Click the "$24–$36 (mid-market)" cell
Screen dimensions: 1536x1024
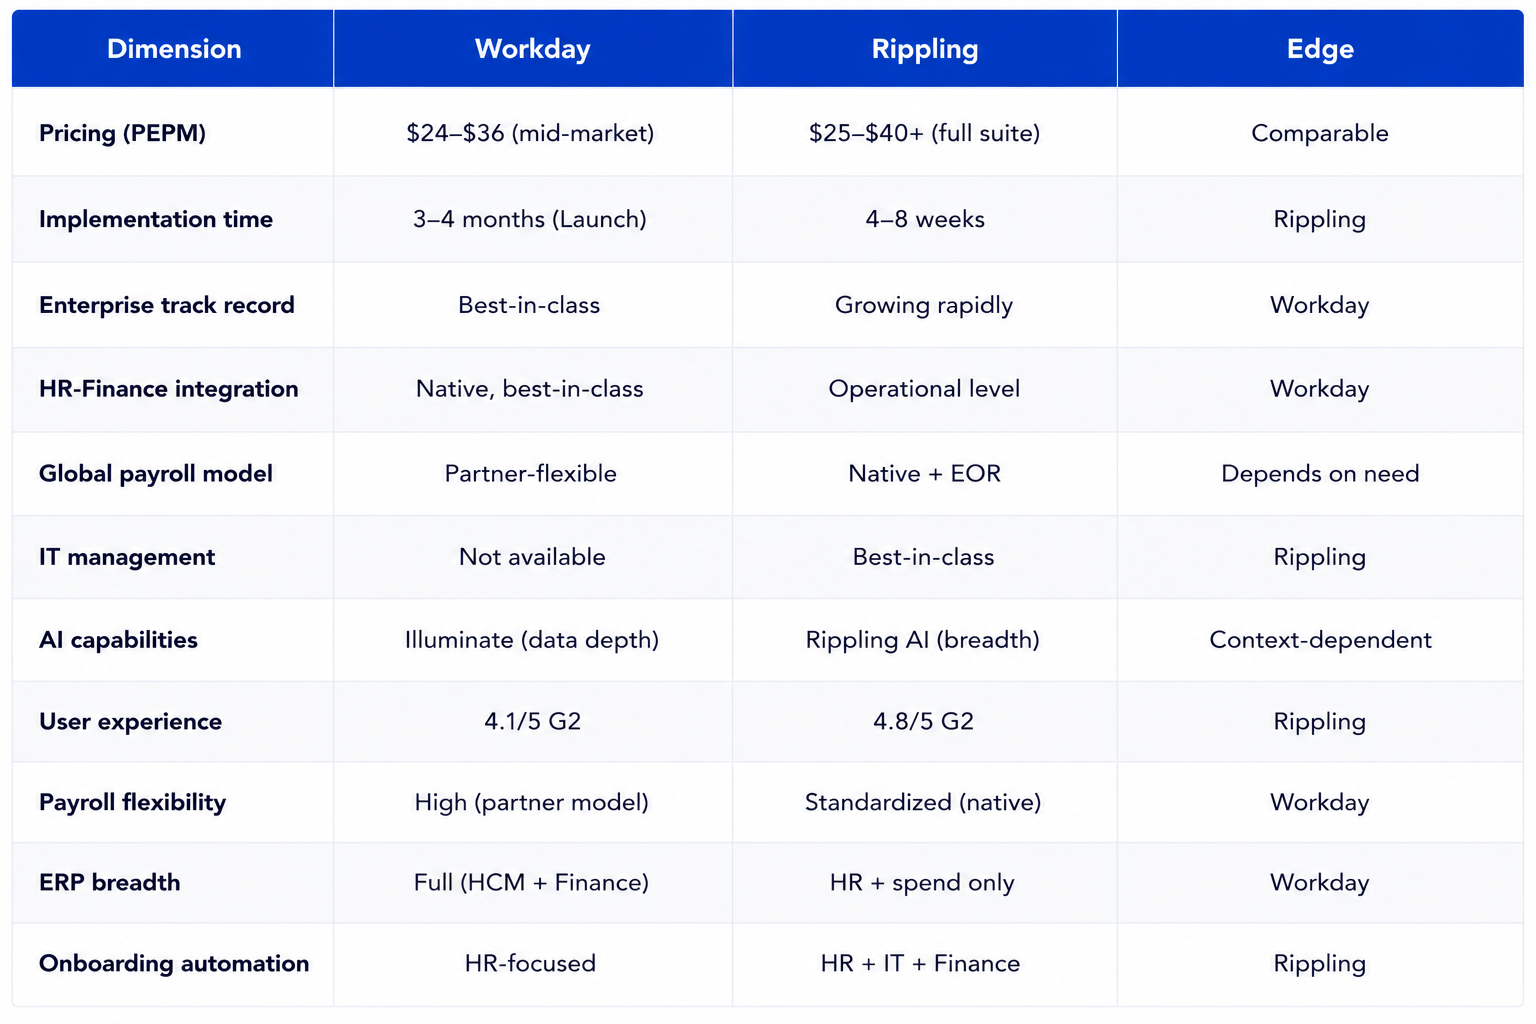pos(530,133)
